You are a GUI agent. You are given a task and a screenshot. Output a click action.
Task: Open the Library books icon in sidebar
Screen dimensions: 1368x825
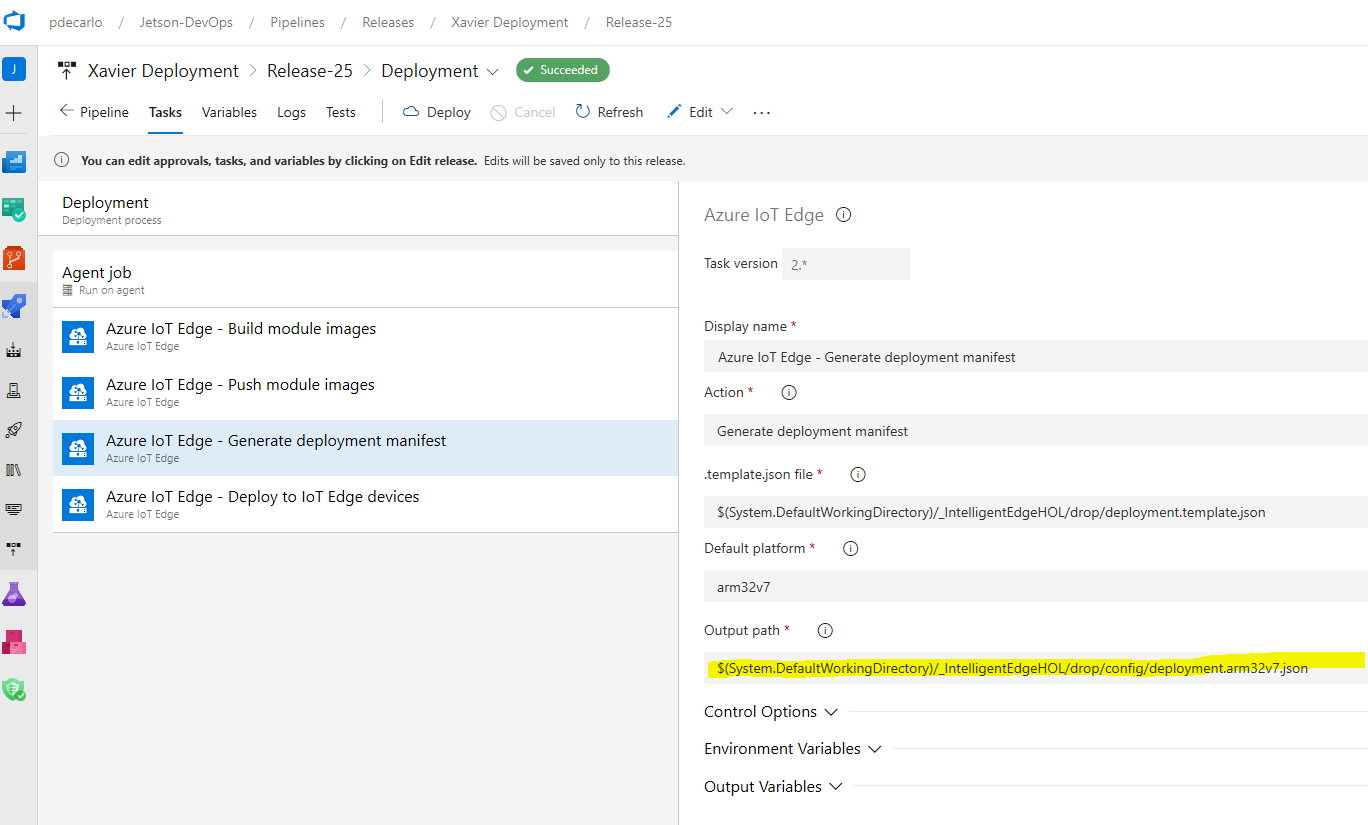[14, 469]
